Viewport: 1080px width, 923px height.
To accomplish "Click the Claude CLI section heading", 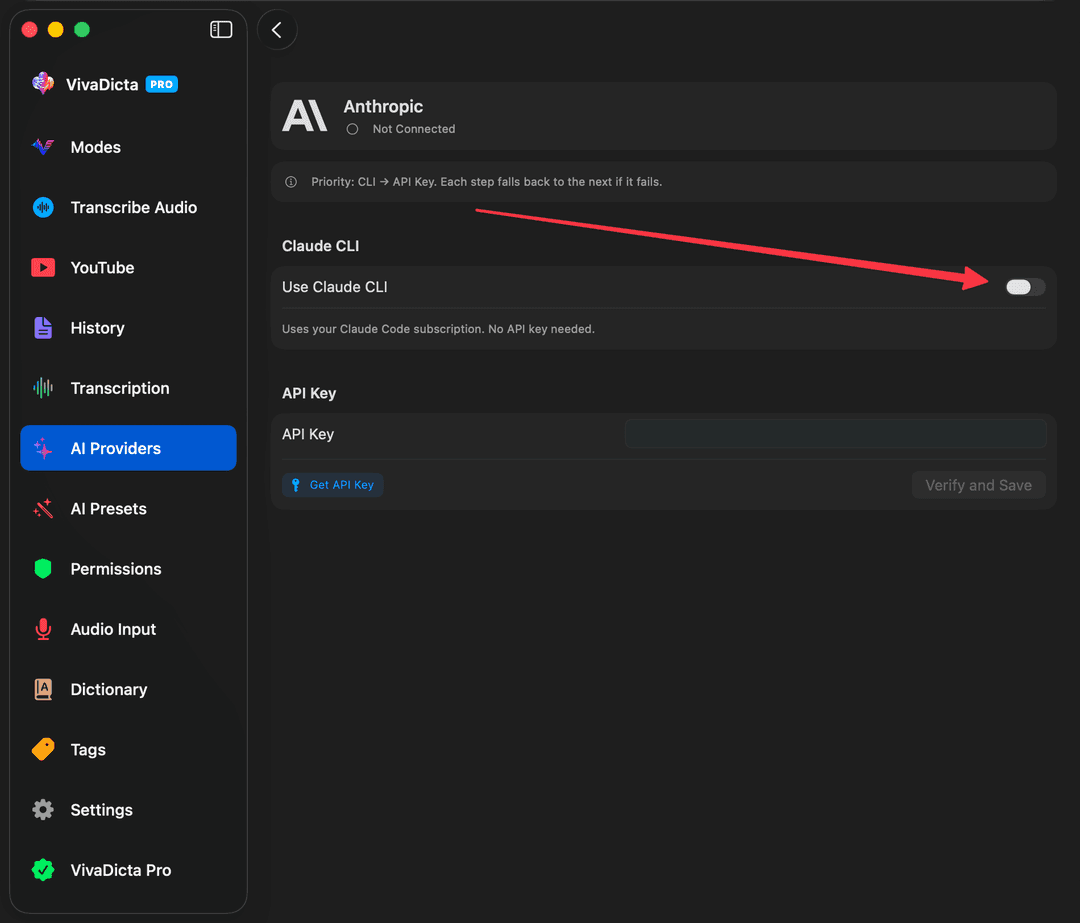I will coord(320,246).
